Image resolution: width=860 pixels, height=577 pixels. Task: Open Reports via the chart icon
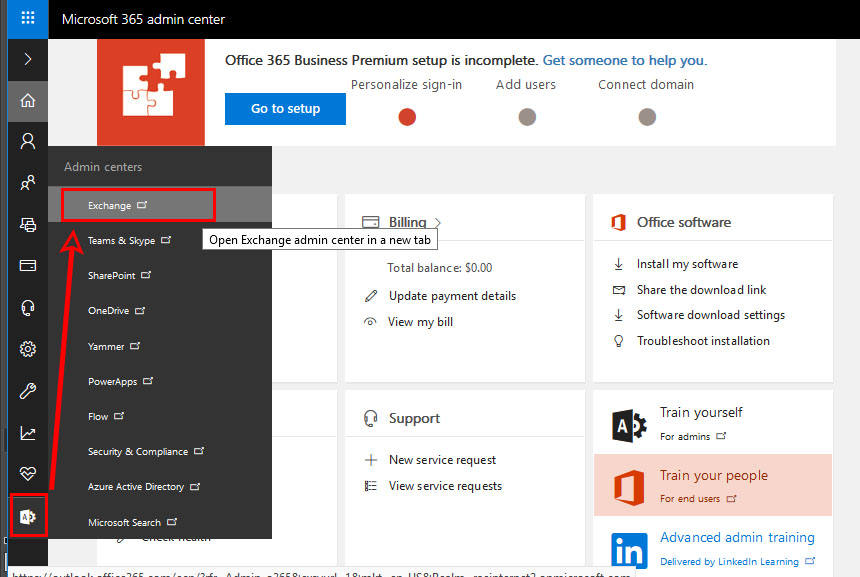coord(27,432)
